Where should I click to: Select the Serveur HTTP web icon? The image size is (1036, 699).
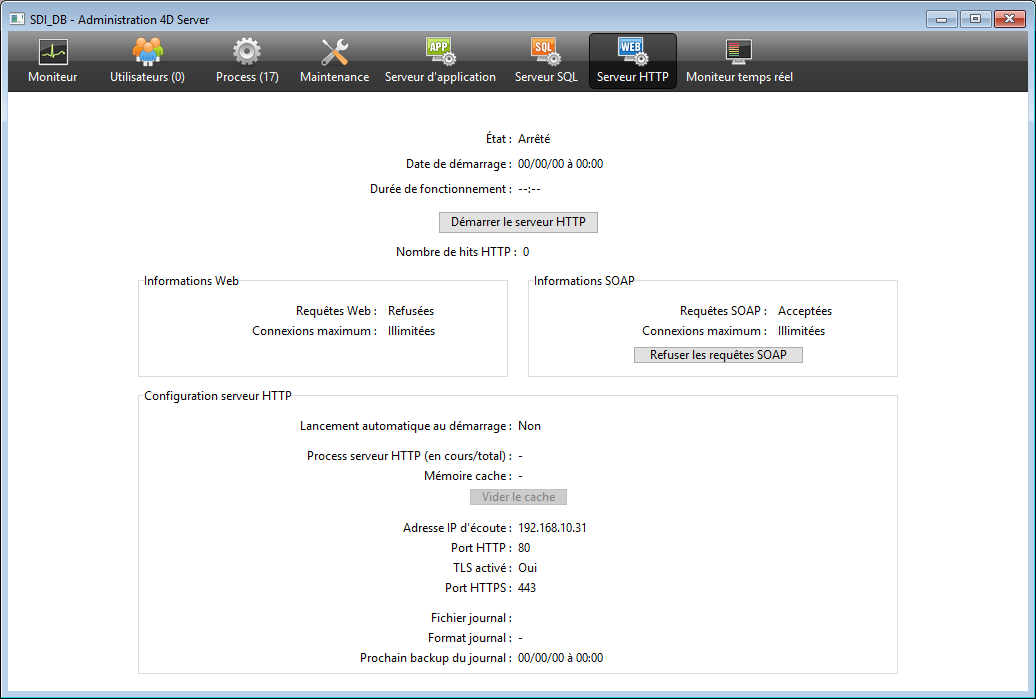click(x=632, y=51)
